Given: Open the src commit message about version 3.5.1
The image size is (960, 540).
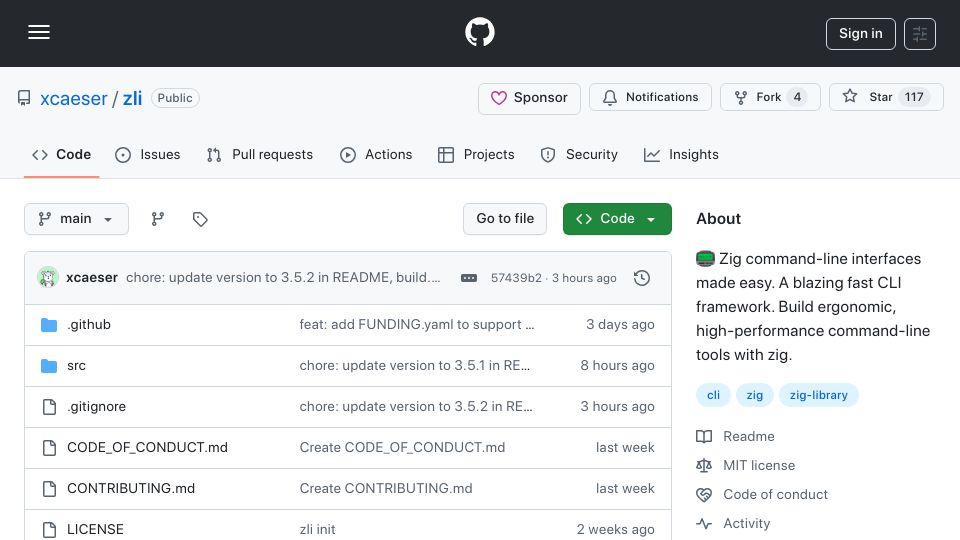Looking at the screenshot, I should pyautogui.click(x=414, y=366).
